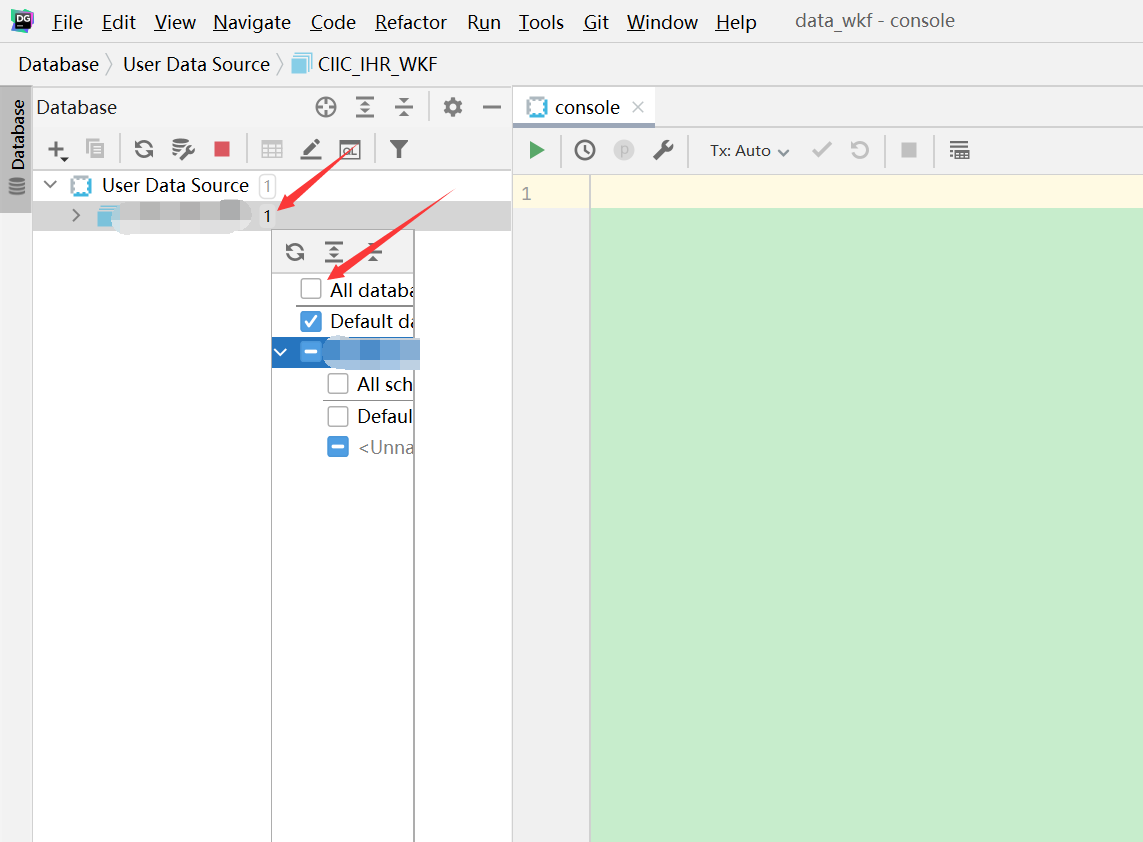
Task: Jump to query console icon
Action: click(350, 149)
